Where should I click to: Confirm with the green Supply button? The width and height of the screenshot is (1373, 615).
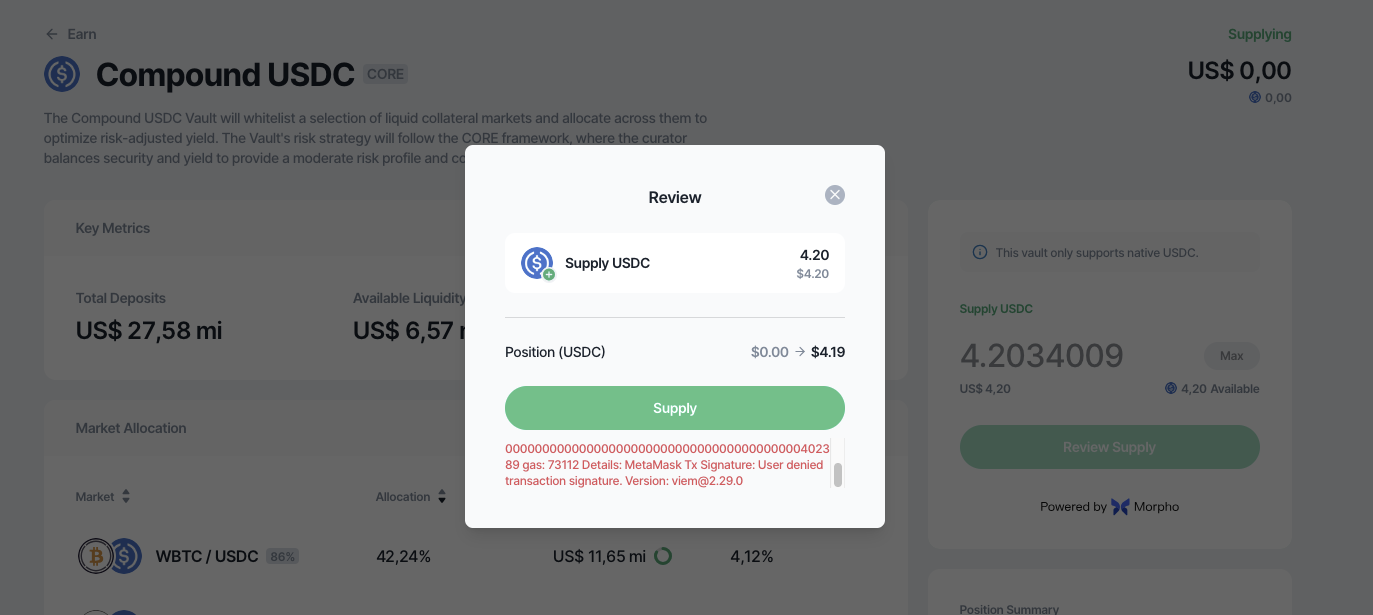point(675,408)
